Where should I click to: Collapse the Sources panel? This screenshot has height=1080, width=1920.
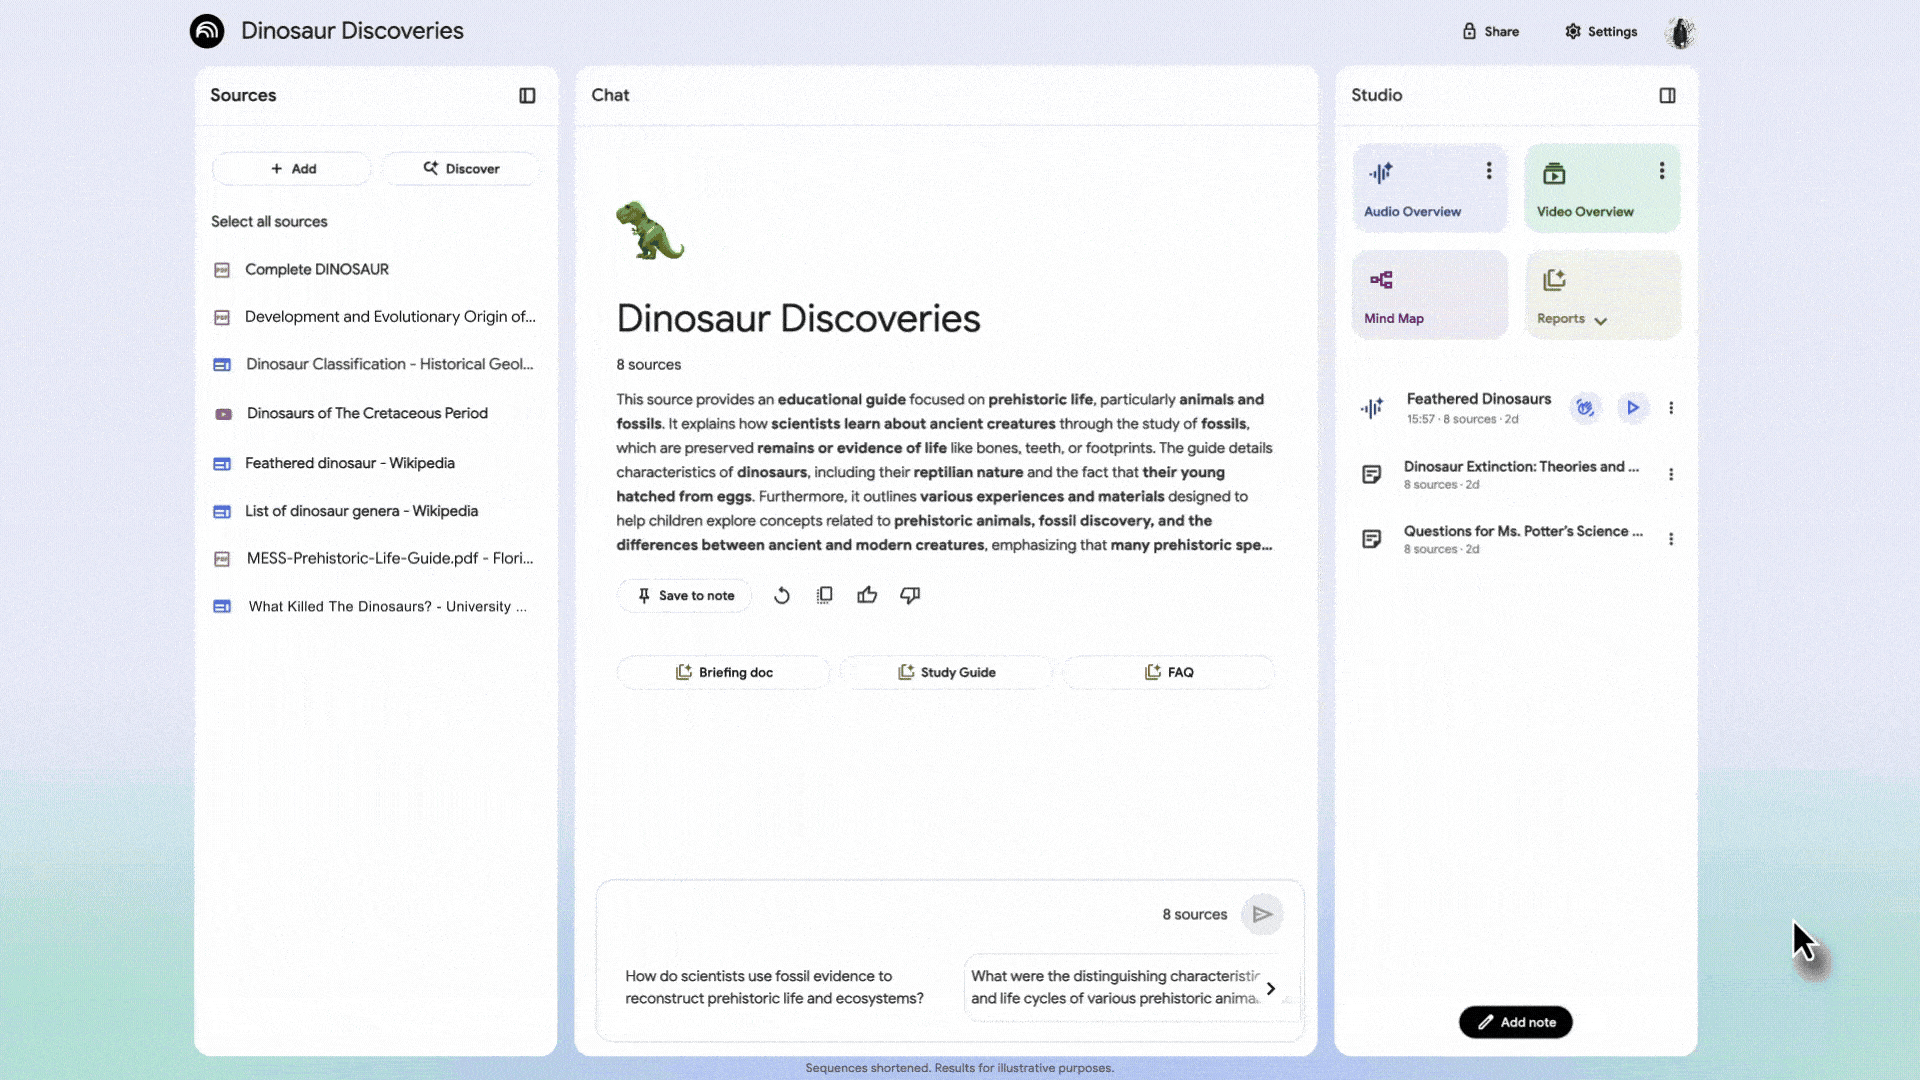pyautogui.click(x=527, y=96)
